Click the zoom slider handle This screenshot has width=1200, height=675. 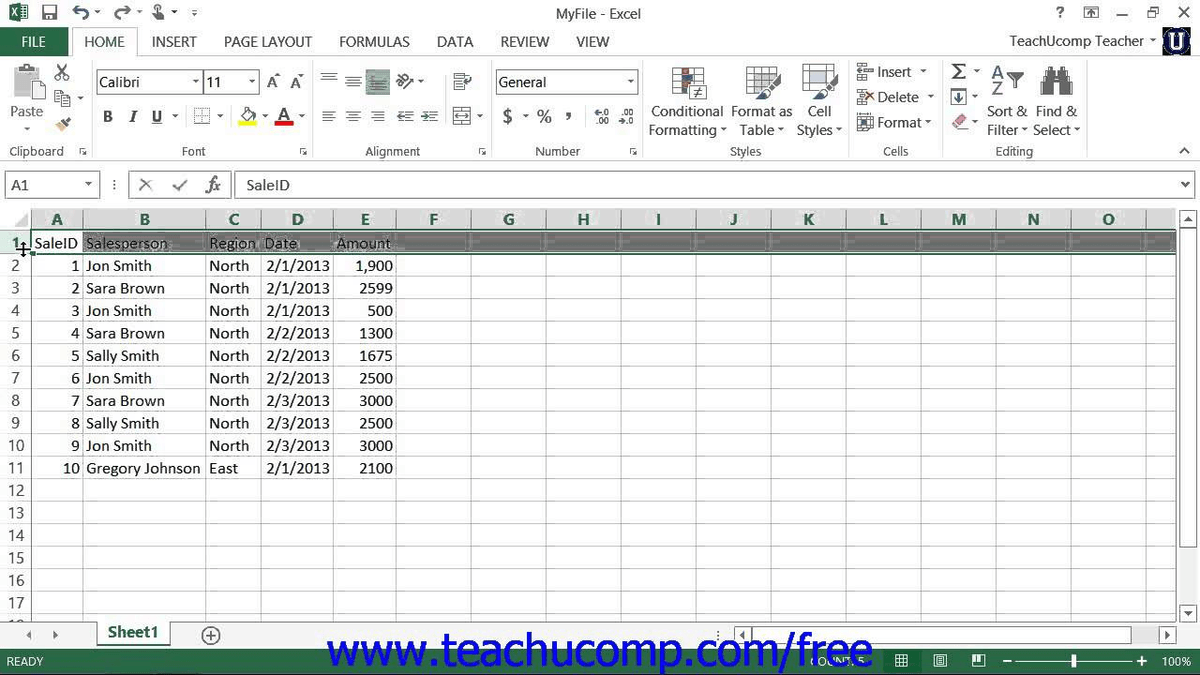(x=1073, y=661)
